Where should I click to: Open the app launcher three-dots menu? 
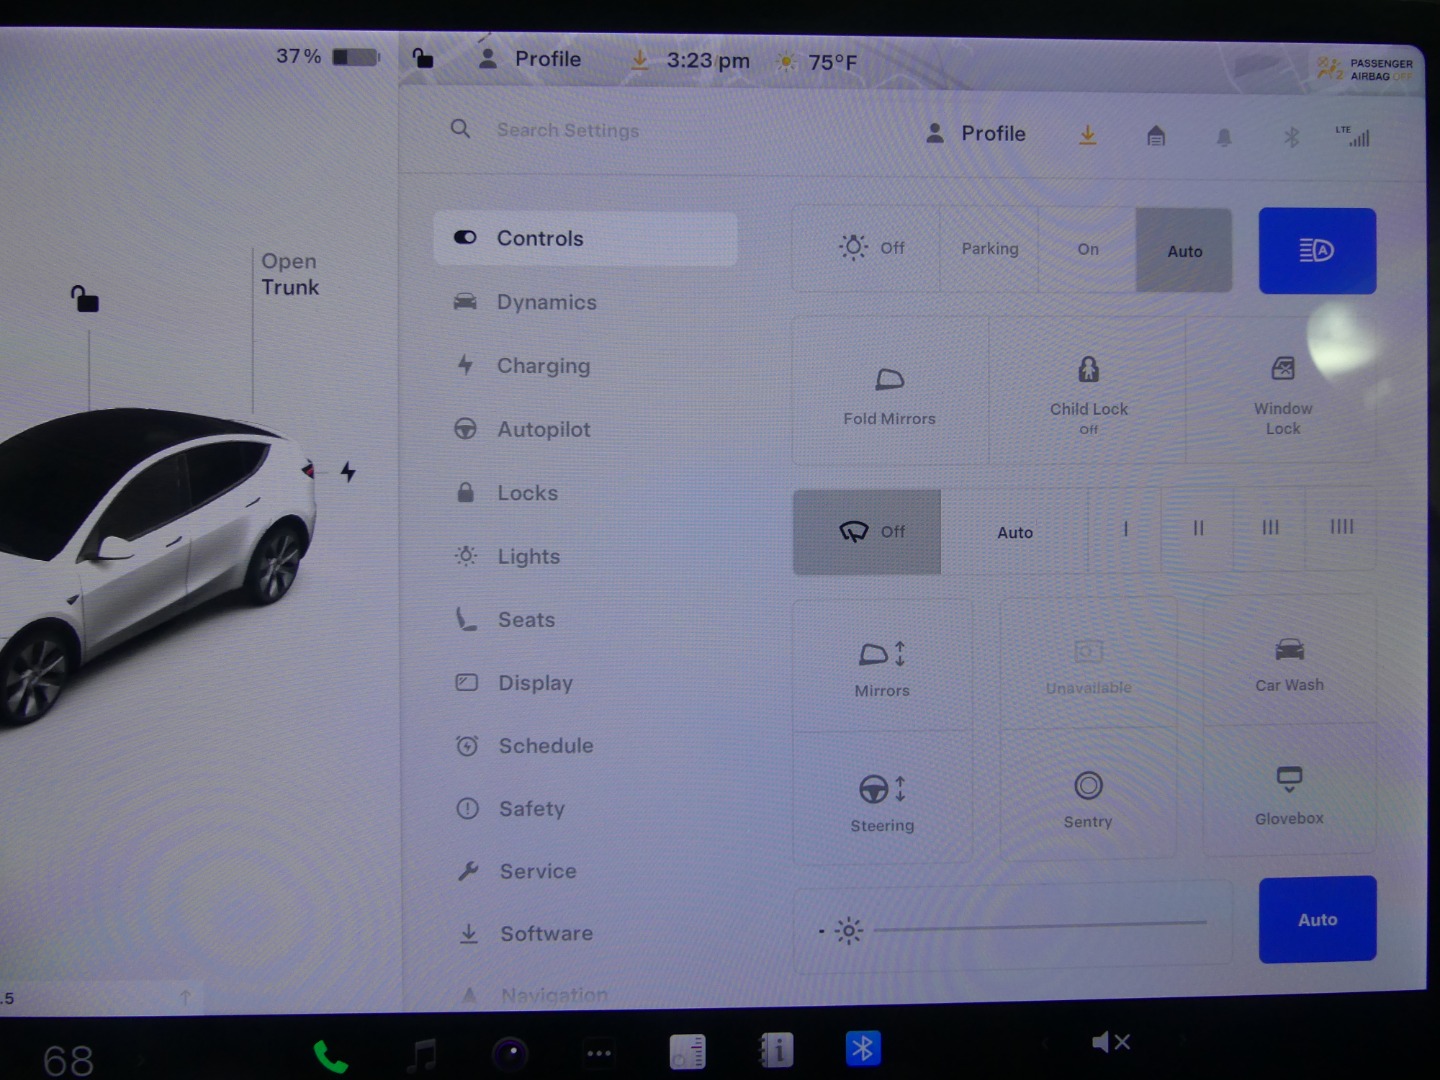(599, 1053)
